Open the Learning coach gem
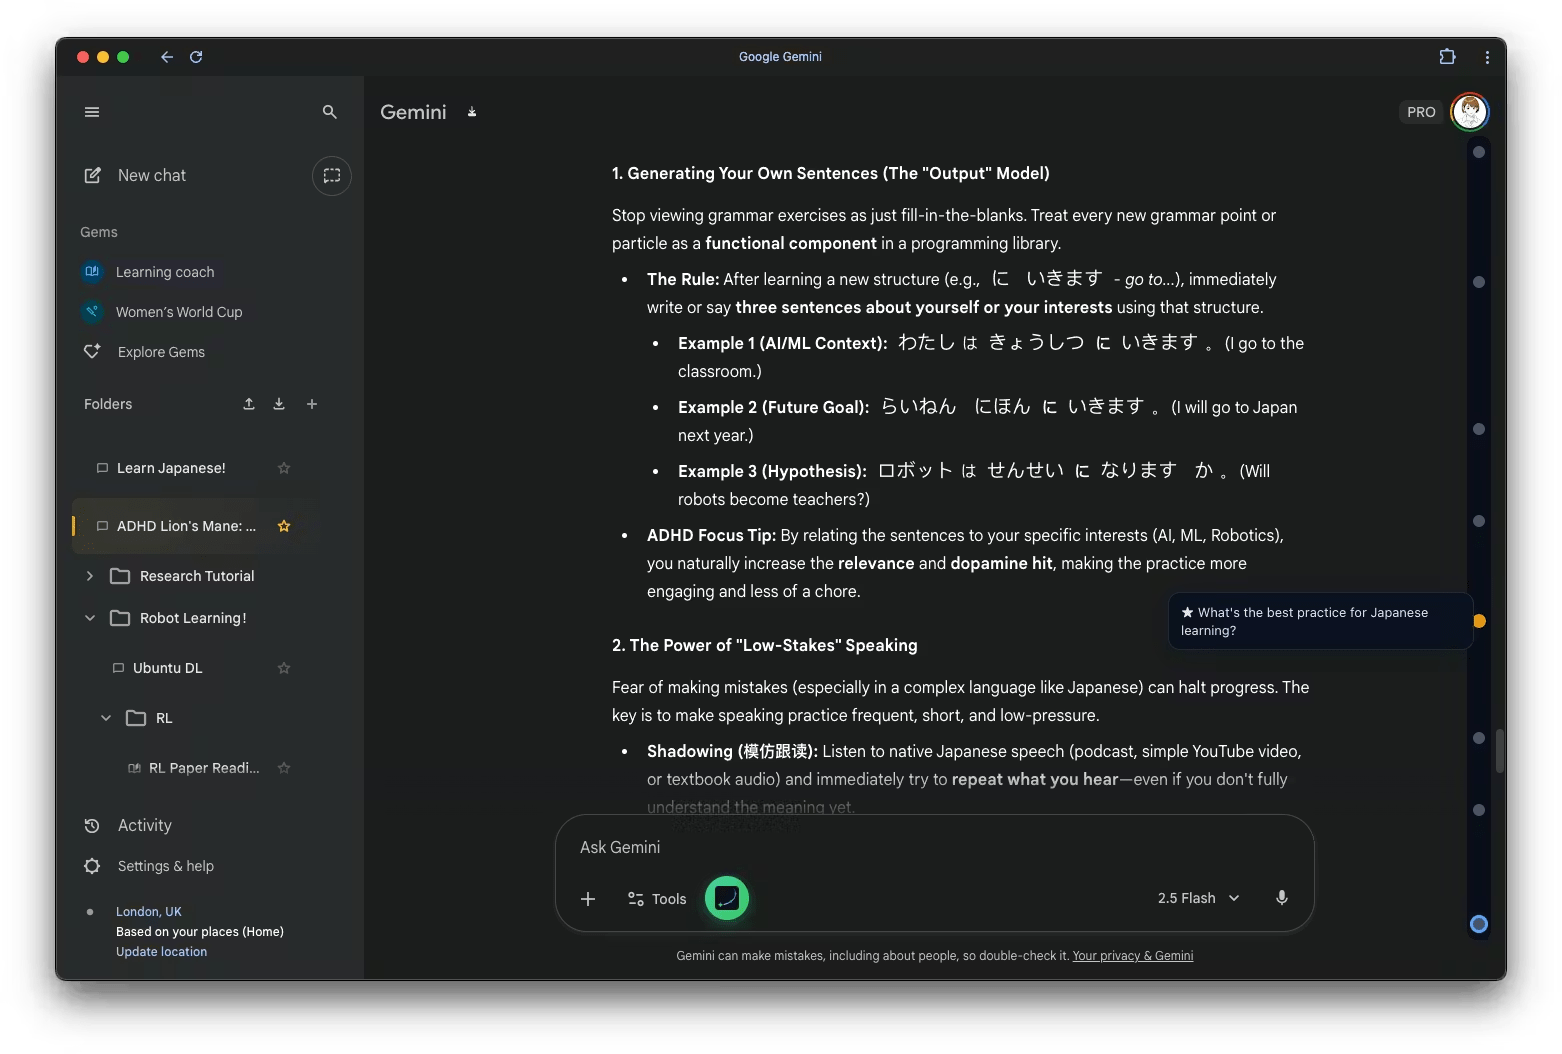The image size is (1562, 1054). (164, 272)
